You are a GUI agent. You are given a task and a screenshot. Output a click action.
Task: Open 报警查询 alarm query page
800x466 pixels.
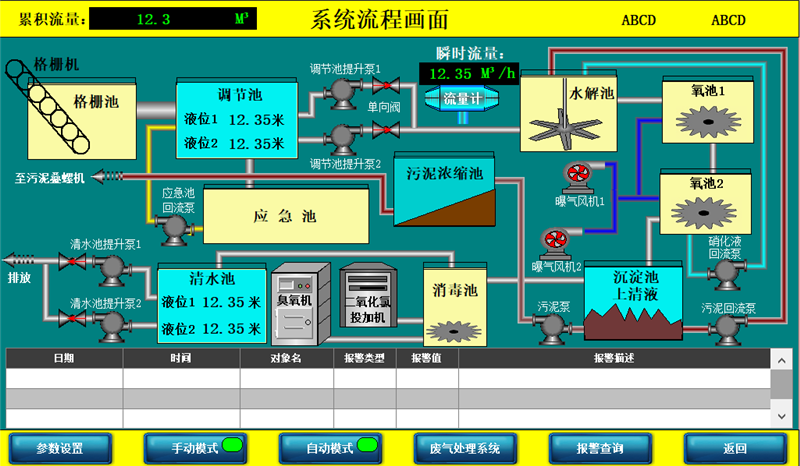click(x=600, y=448)
